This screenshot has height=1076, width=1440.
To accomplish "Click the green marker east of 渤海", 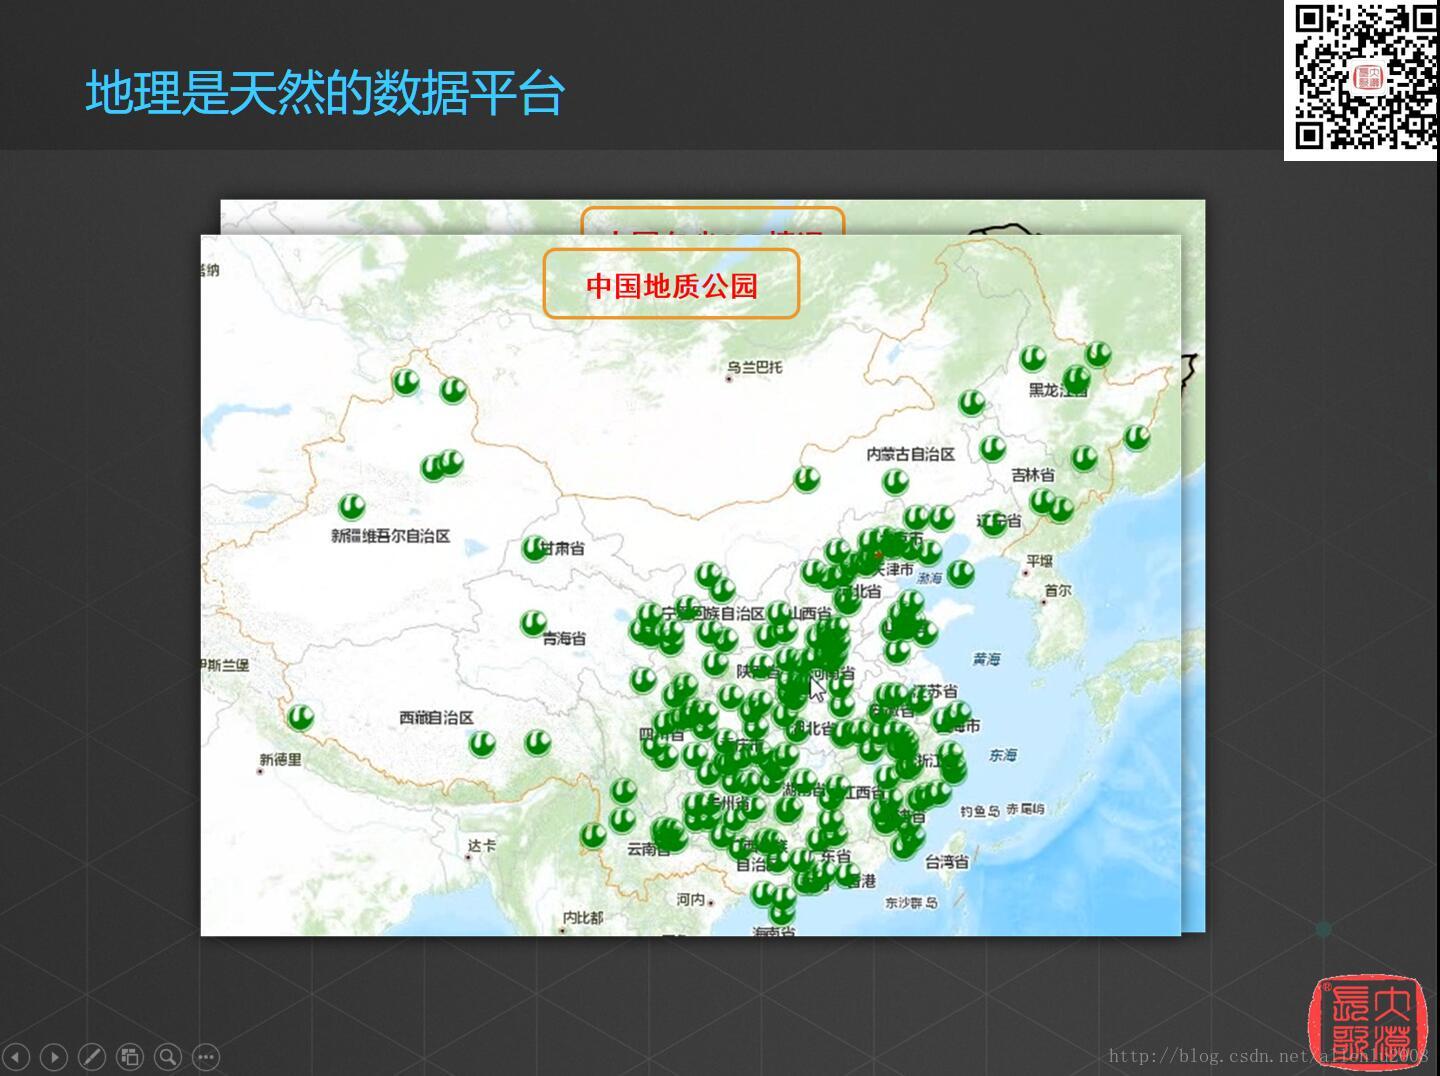I will pos(961,573).
